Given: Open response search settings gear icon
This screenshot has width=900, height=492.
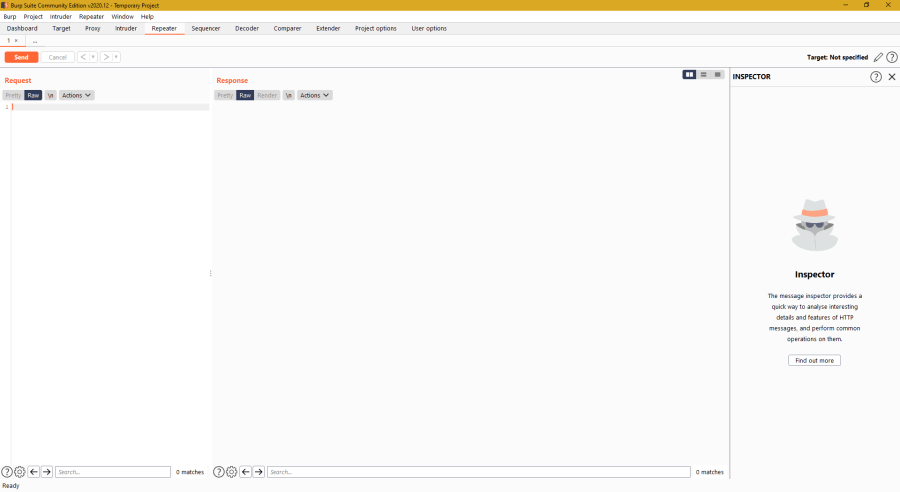Looking at the screenshot, I should pos(232,472).
